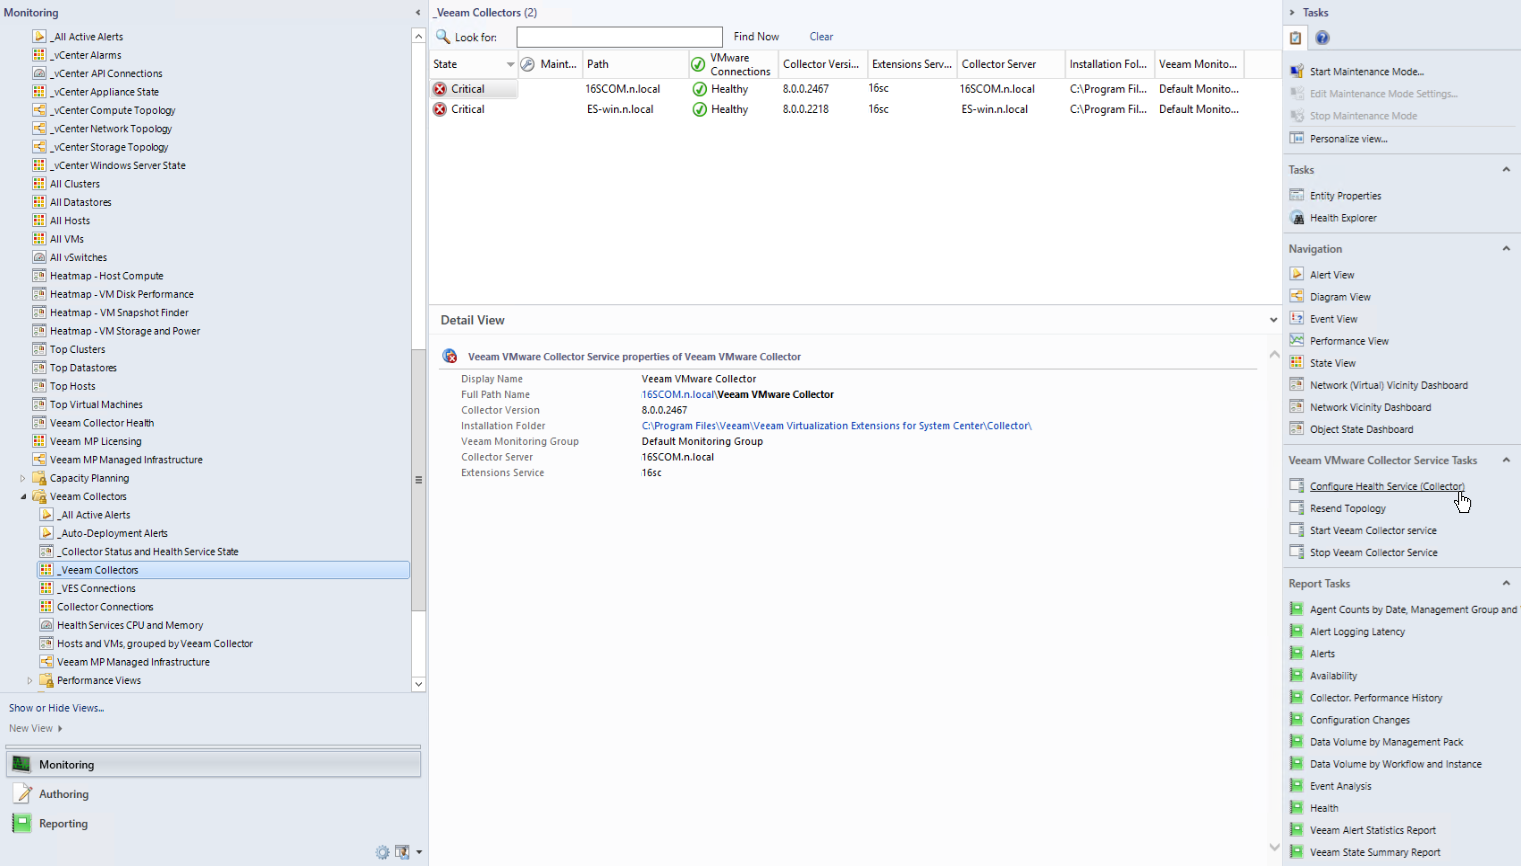
Task: Click the Veeam Collectors folder icon
Action: point(39,496)
